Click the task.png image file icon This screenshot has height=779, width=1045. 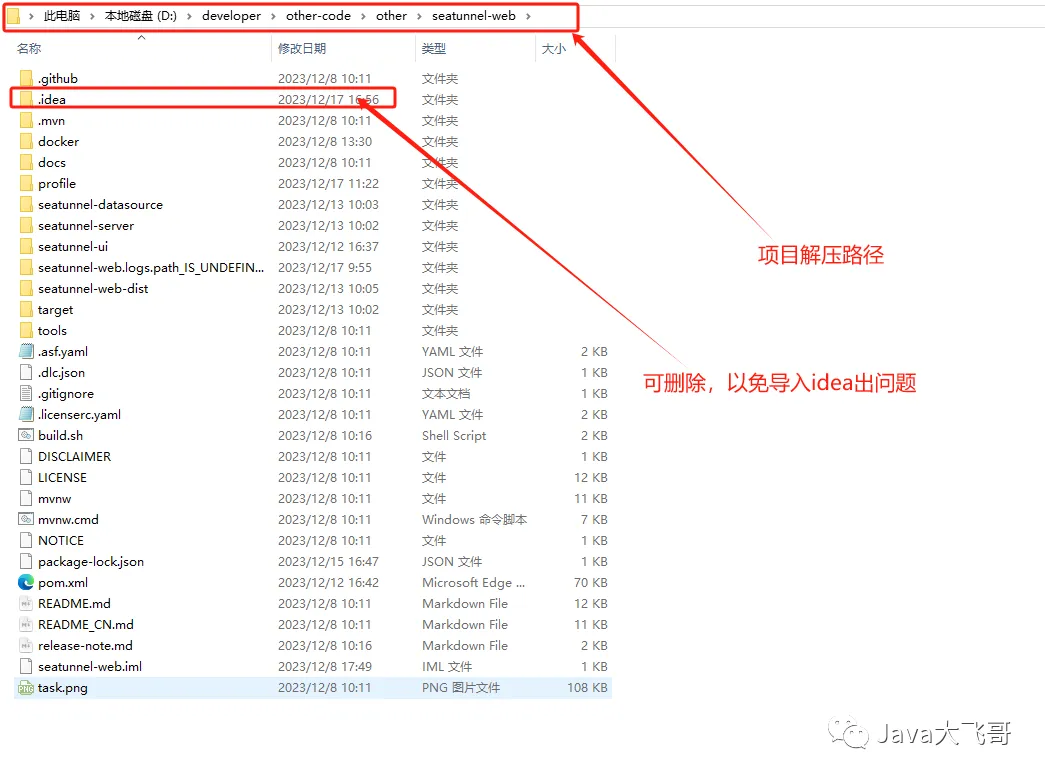[x=26, y=688]
